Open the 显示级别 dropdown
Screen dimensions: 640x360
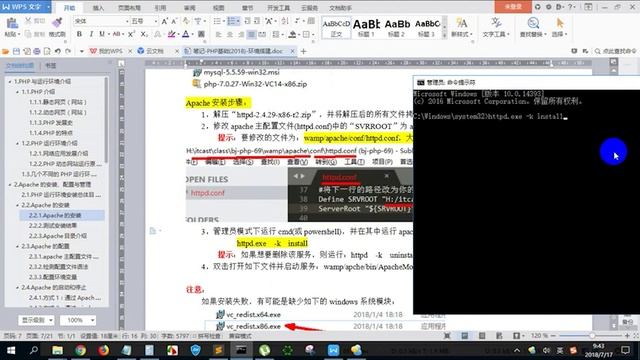click(36, 320)
